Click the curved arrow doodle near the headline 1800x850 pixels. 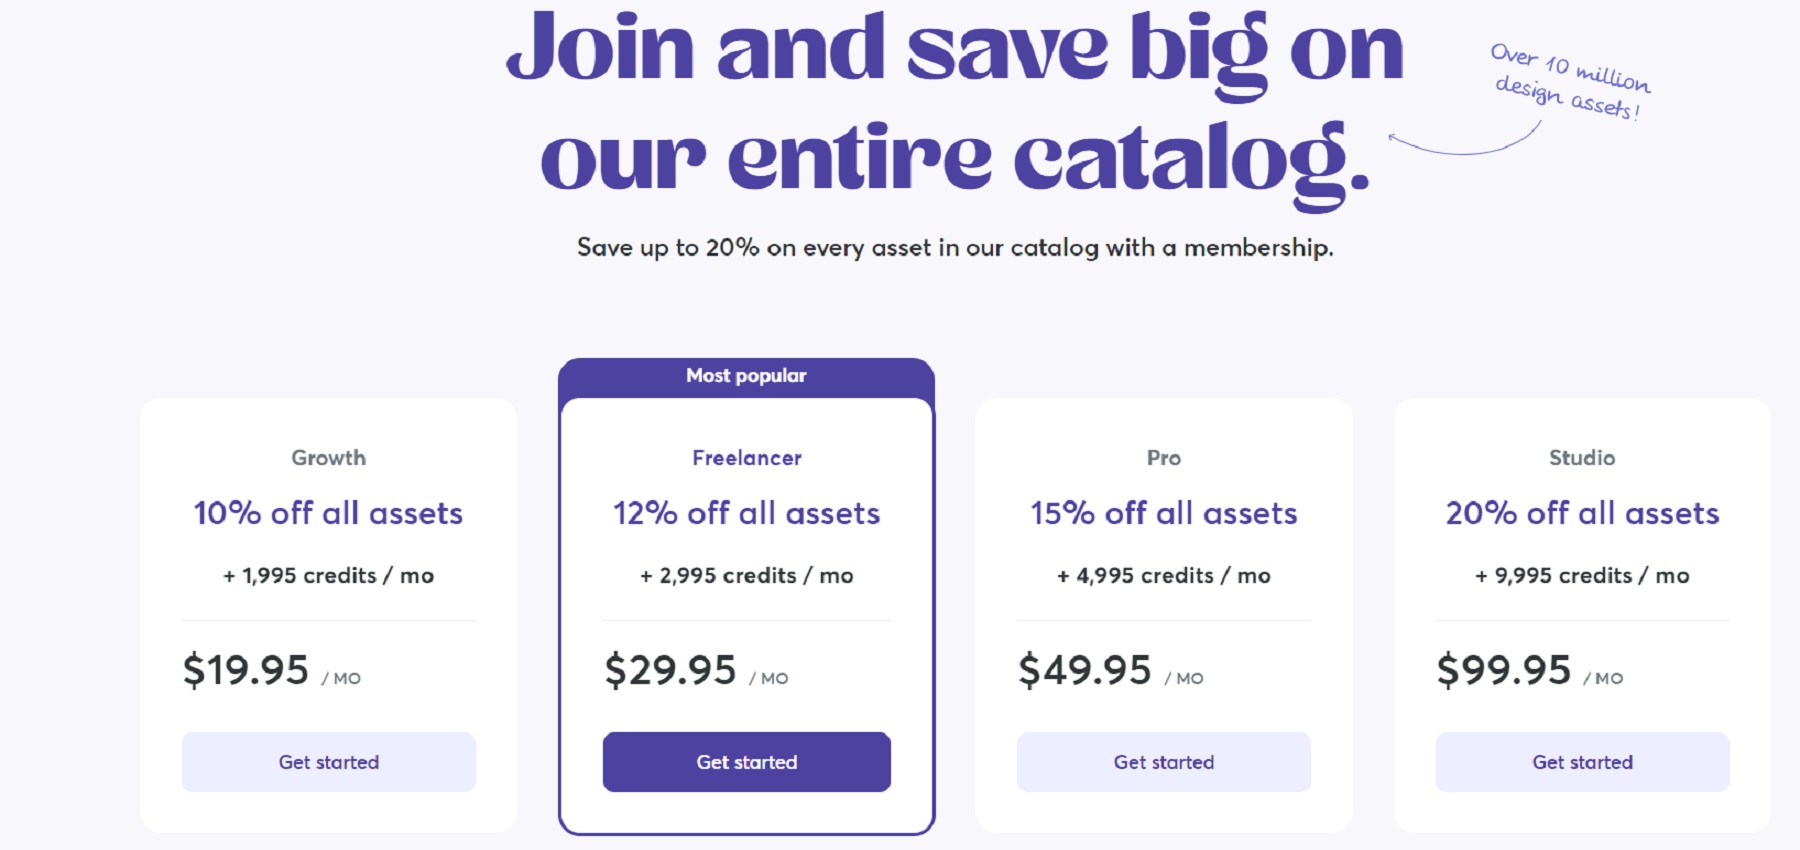point(1464,140)
